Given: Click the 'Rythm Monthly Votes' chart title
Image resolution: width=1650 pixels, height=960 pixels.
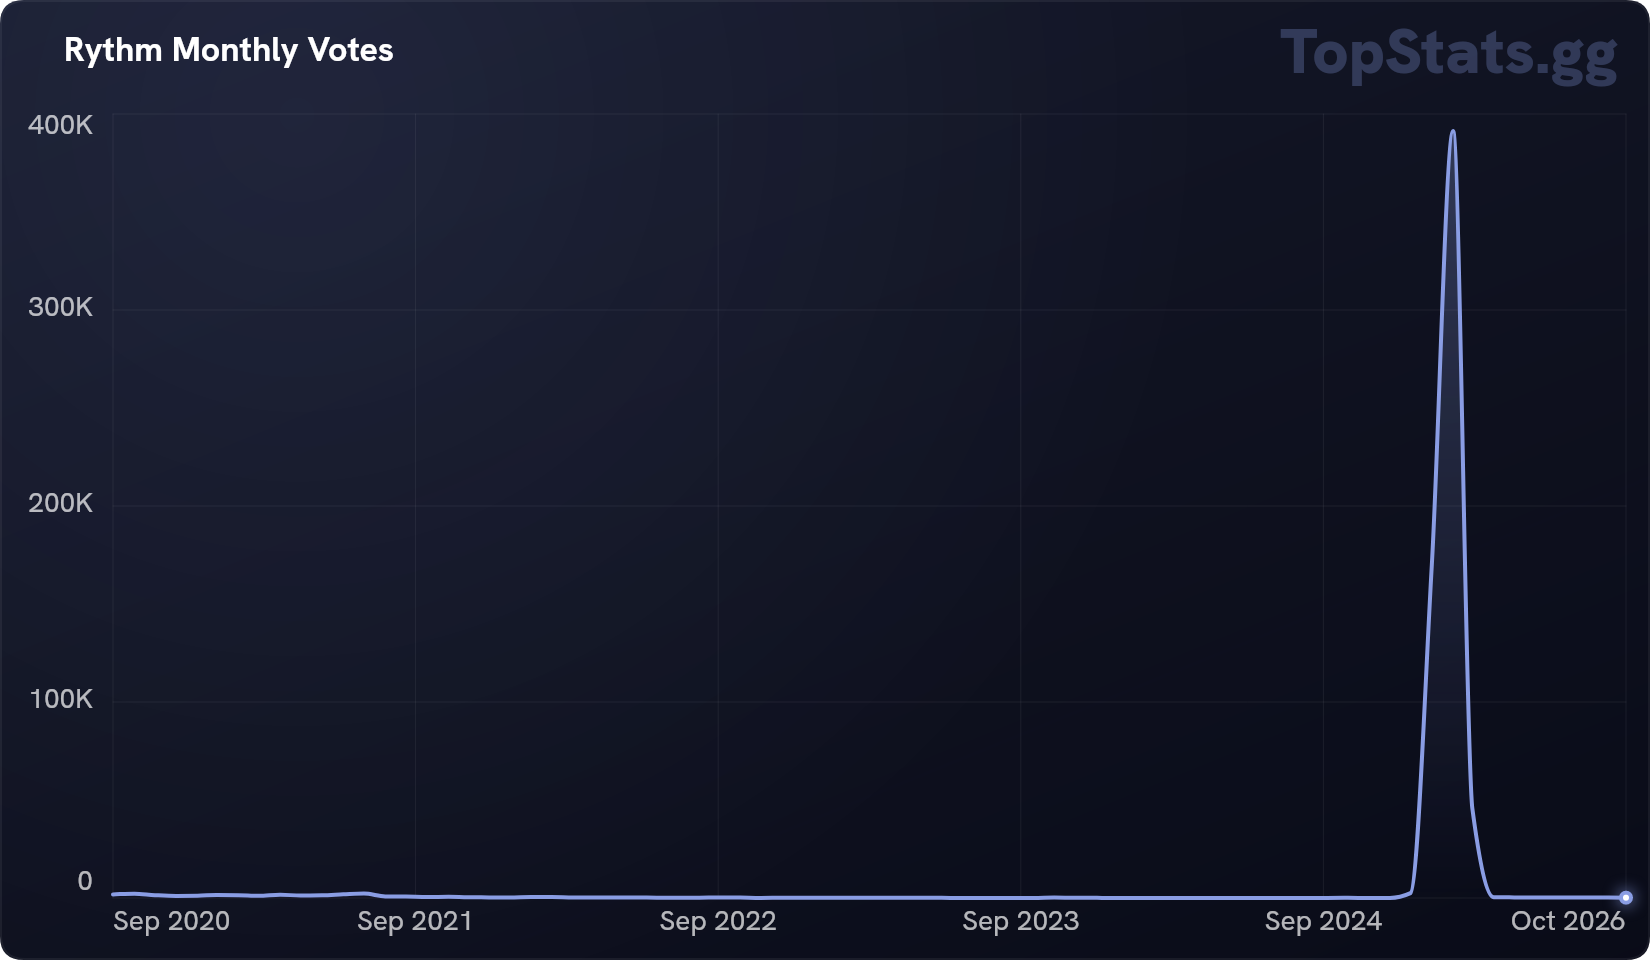Looking at the screenshot, I should (x=229, y=51).
